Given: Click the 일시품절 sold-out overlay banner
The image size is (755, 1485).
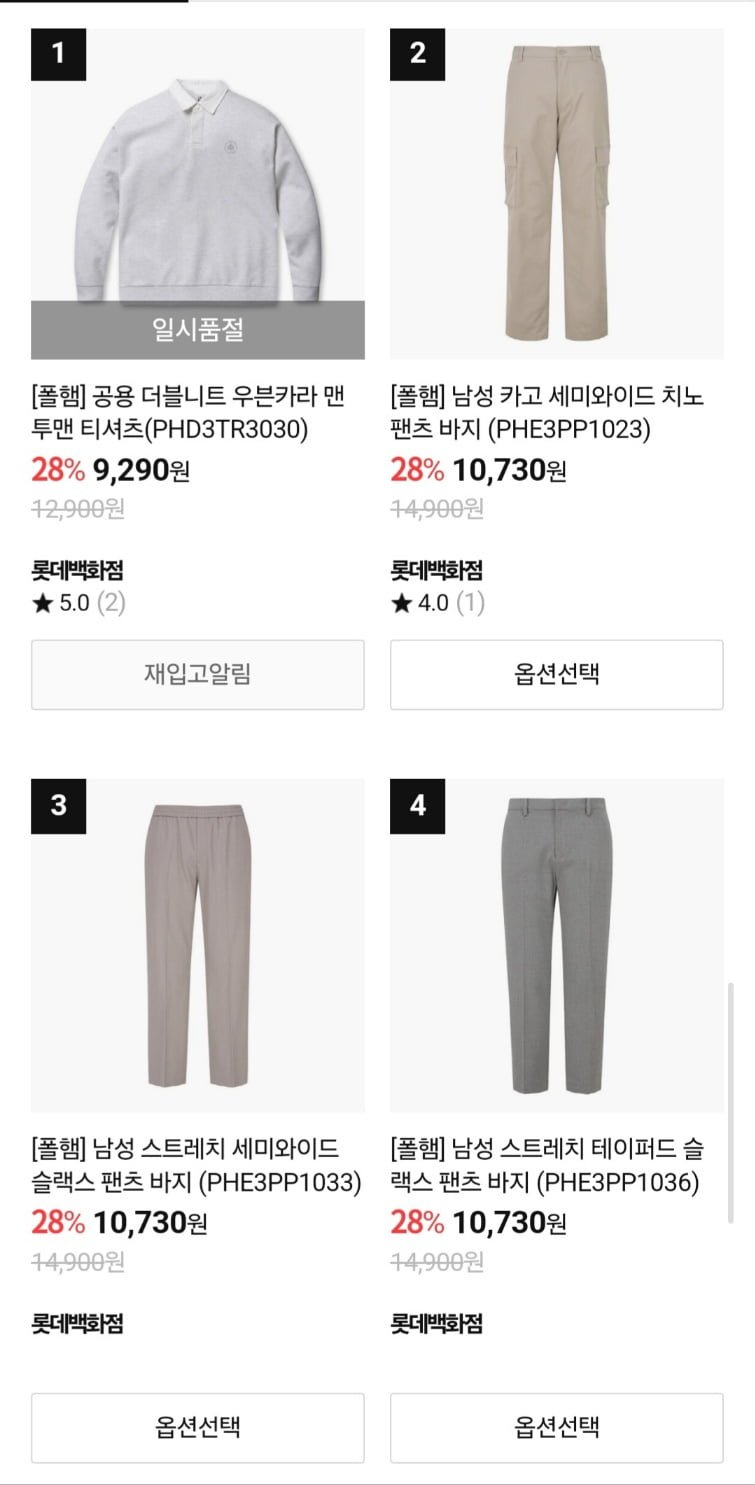Looking at the screenshot, I should [x=197, y=330].
